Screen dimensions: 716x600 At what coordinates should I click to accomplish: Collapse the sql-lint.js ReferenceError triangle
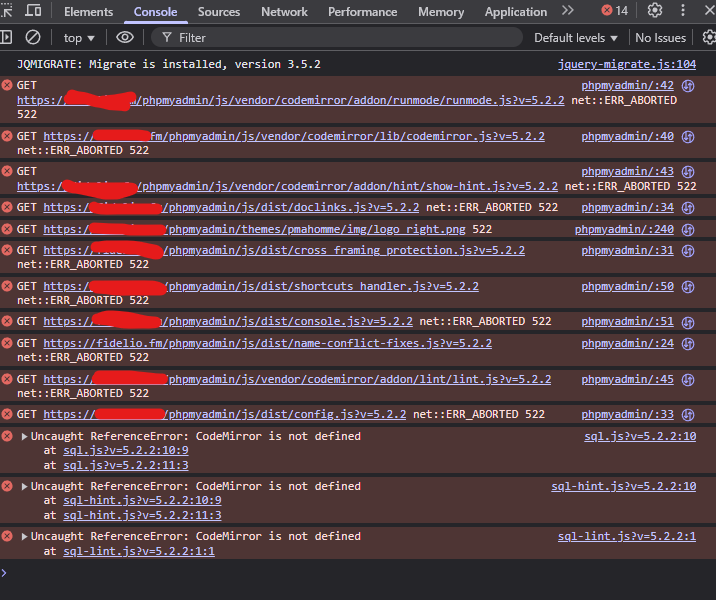(24, 537)
